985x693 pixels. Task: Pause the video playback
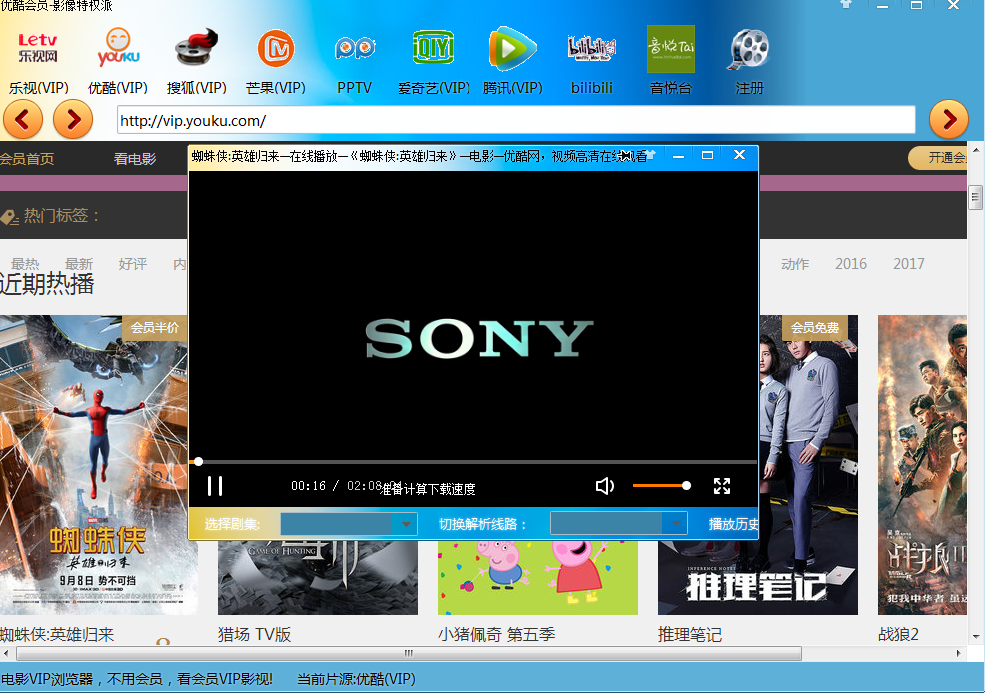point(215,486)
